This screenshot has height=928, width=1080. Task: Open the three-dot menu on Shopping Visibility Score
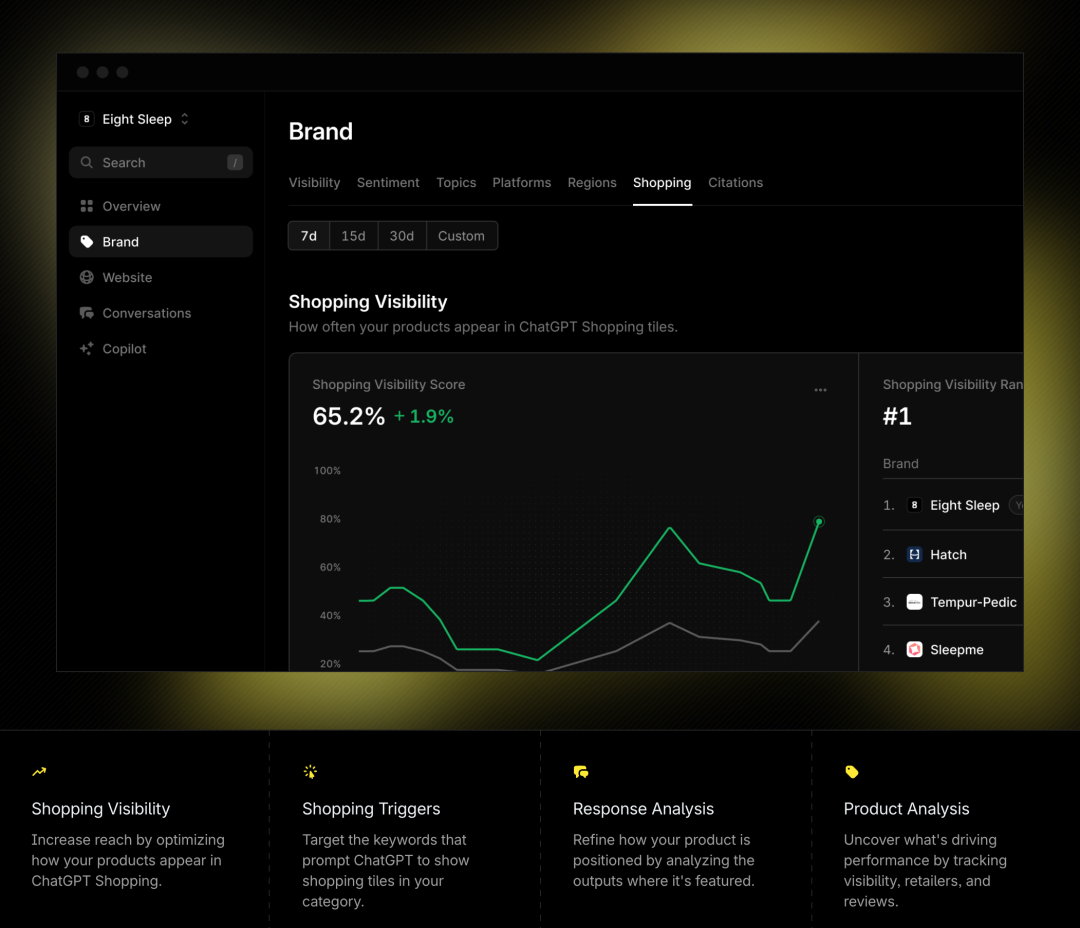pos(820,390)
